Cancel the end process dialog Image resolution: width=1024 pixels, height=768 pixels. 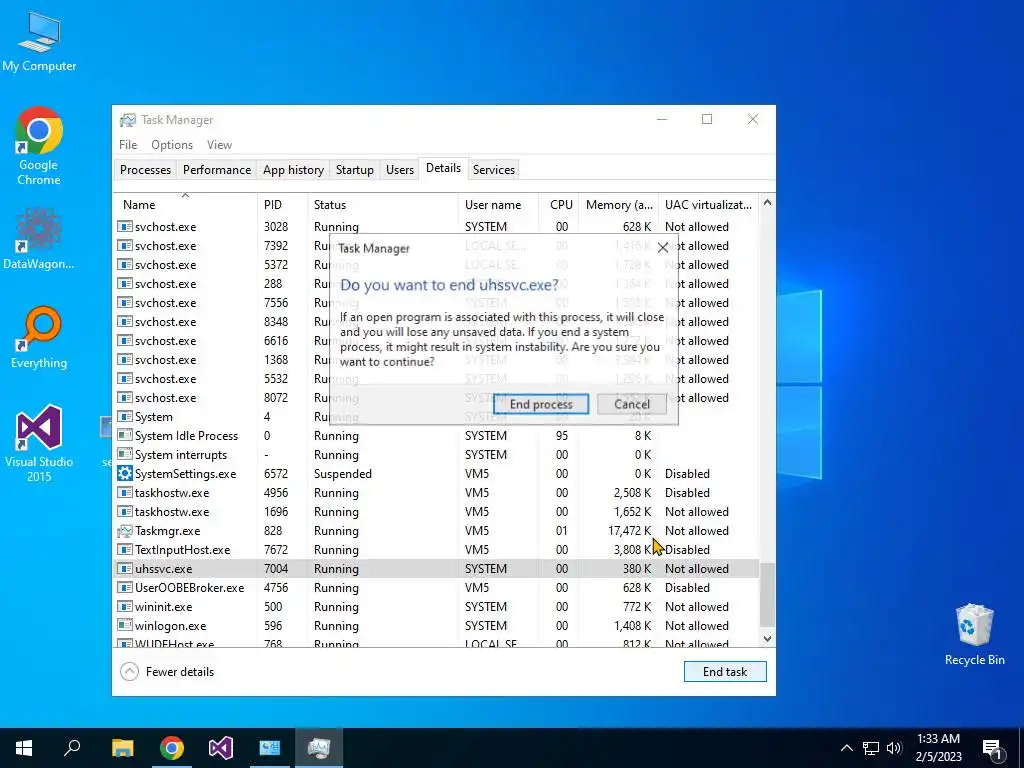click(632, 404)
